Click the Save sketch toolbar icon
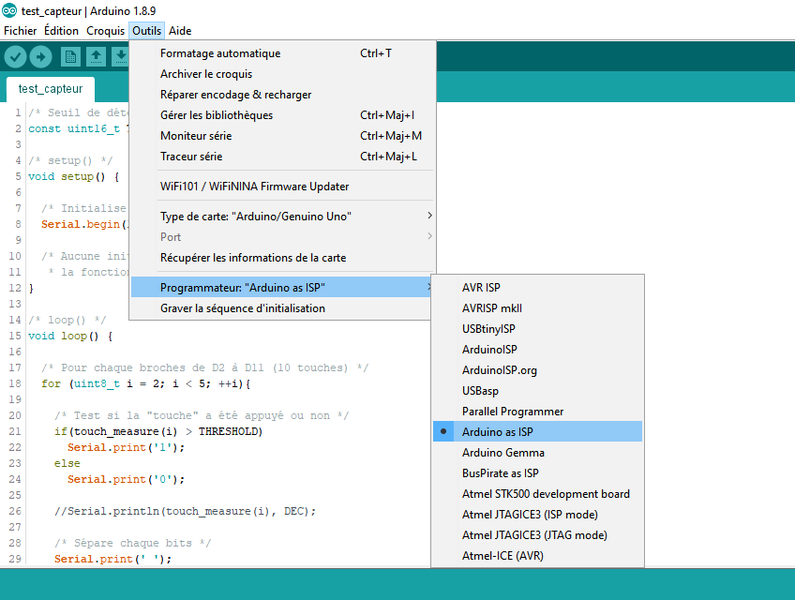The image size is (795, 600). point(119,57)
